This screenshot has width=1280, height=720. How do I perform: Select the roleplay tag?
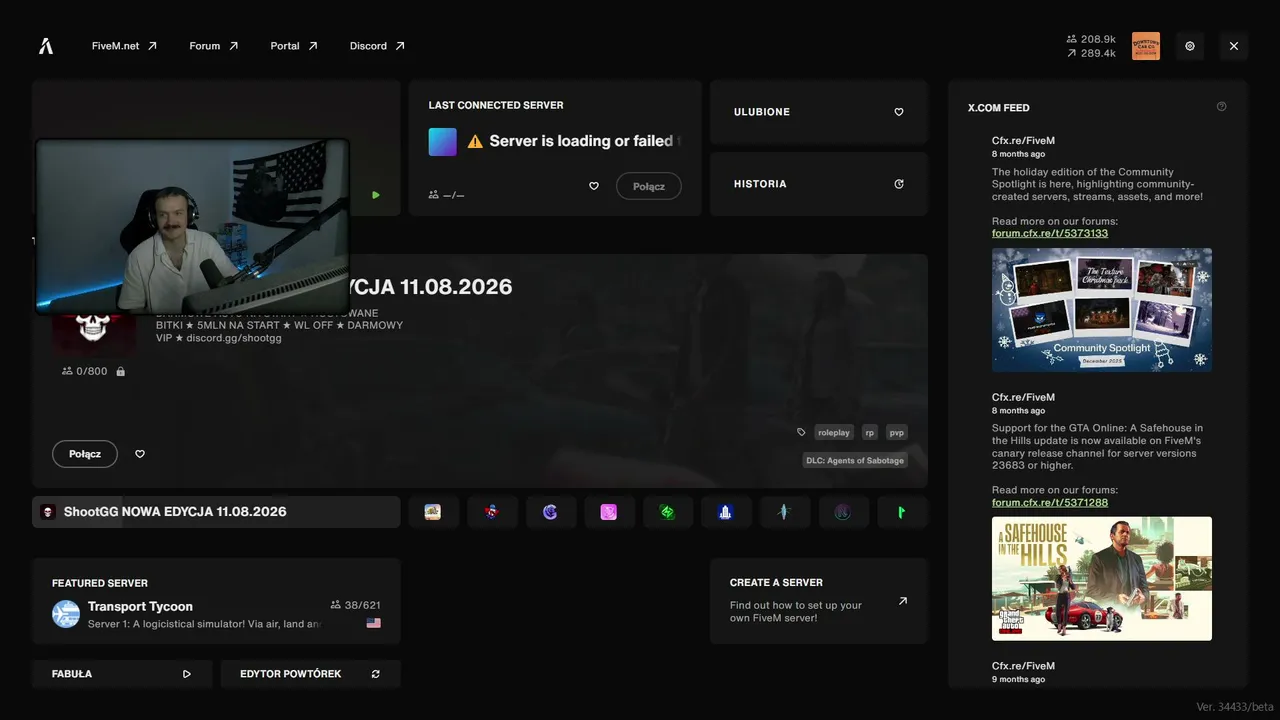(x=834, y=432)
